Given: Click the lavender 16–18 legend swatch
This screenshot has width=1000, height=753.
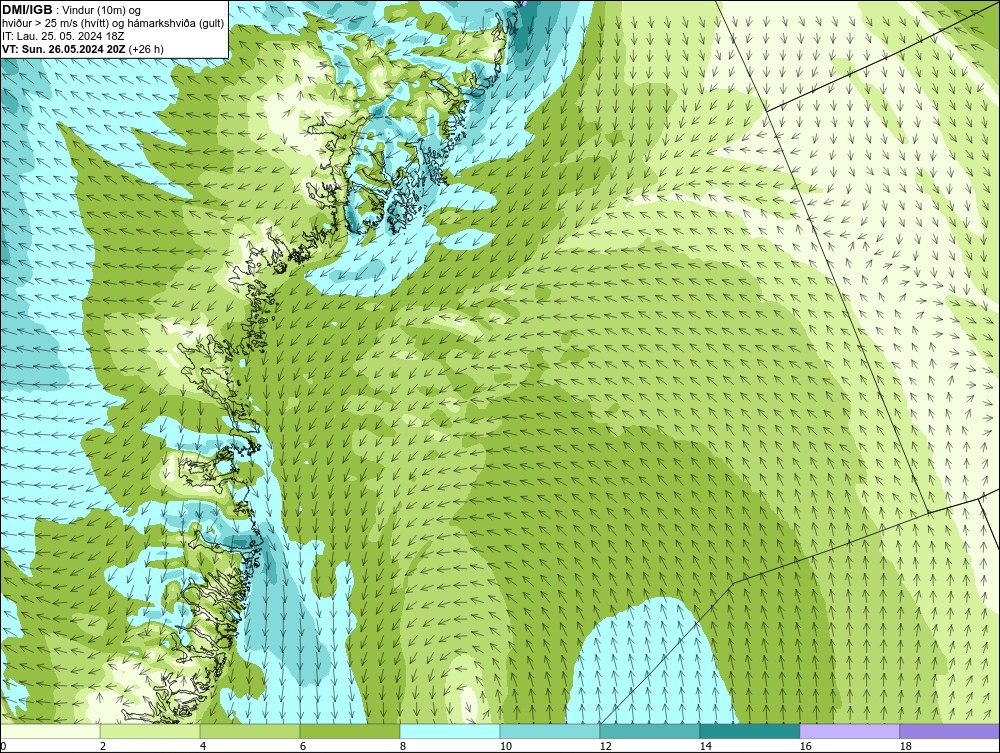Looking at the screenshot, I should [849, 731].
